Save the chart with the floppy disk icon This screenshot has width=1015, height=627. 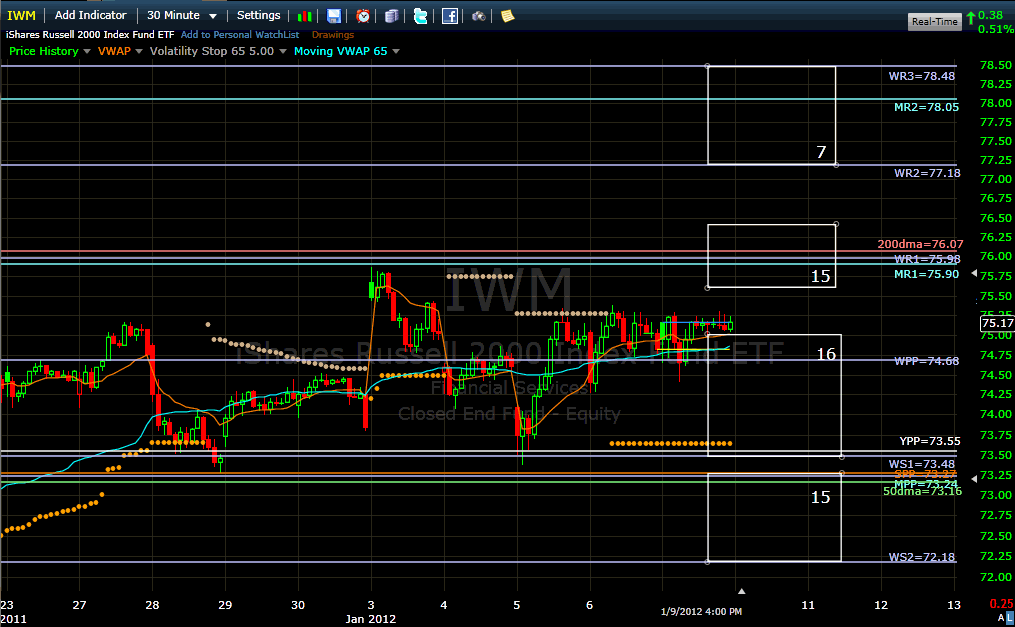tap(333, 16)
